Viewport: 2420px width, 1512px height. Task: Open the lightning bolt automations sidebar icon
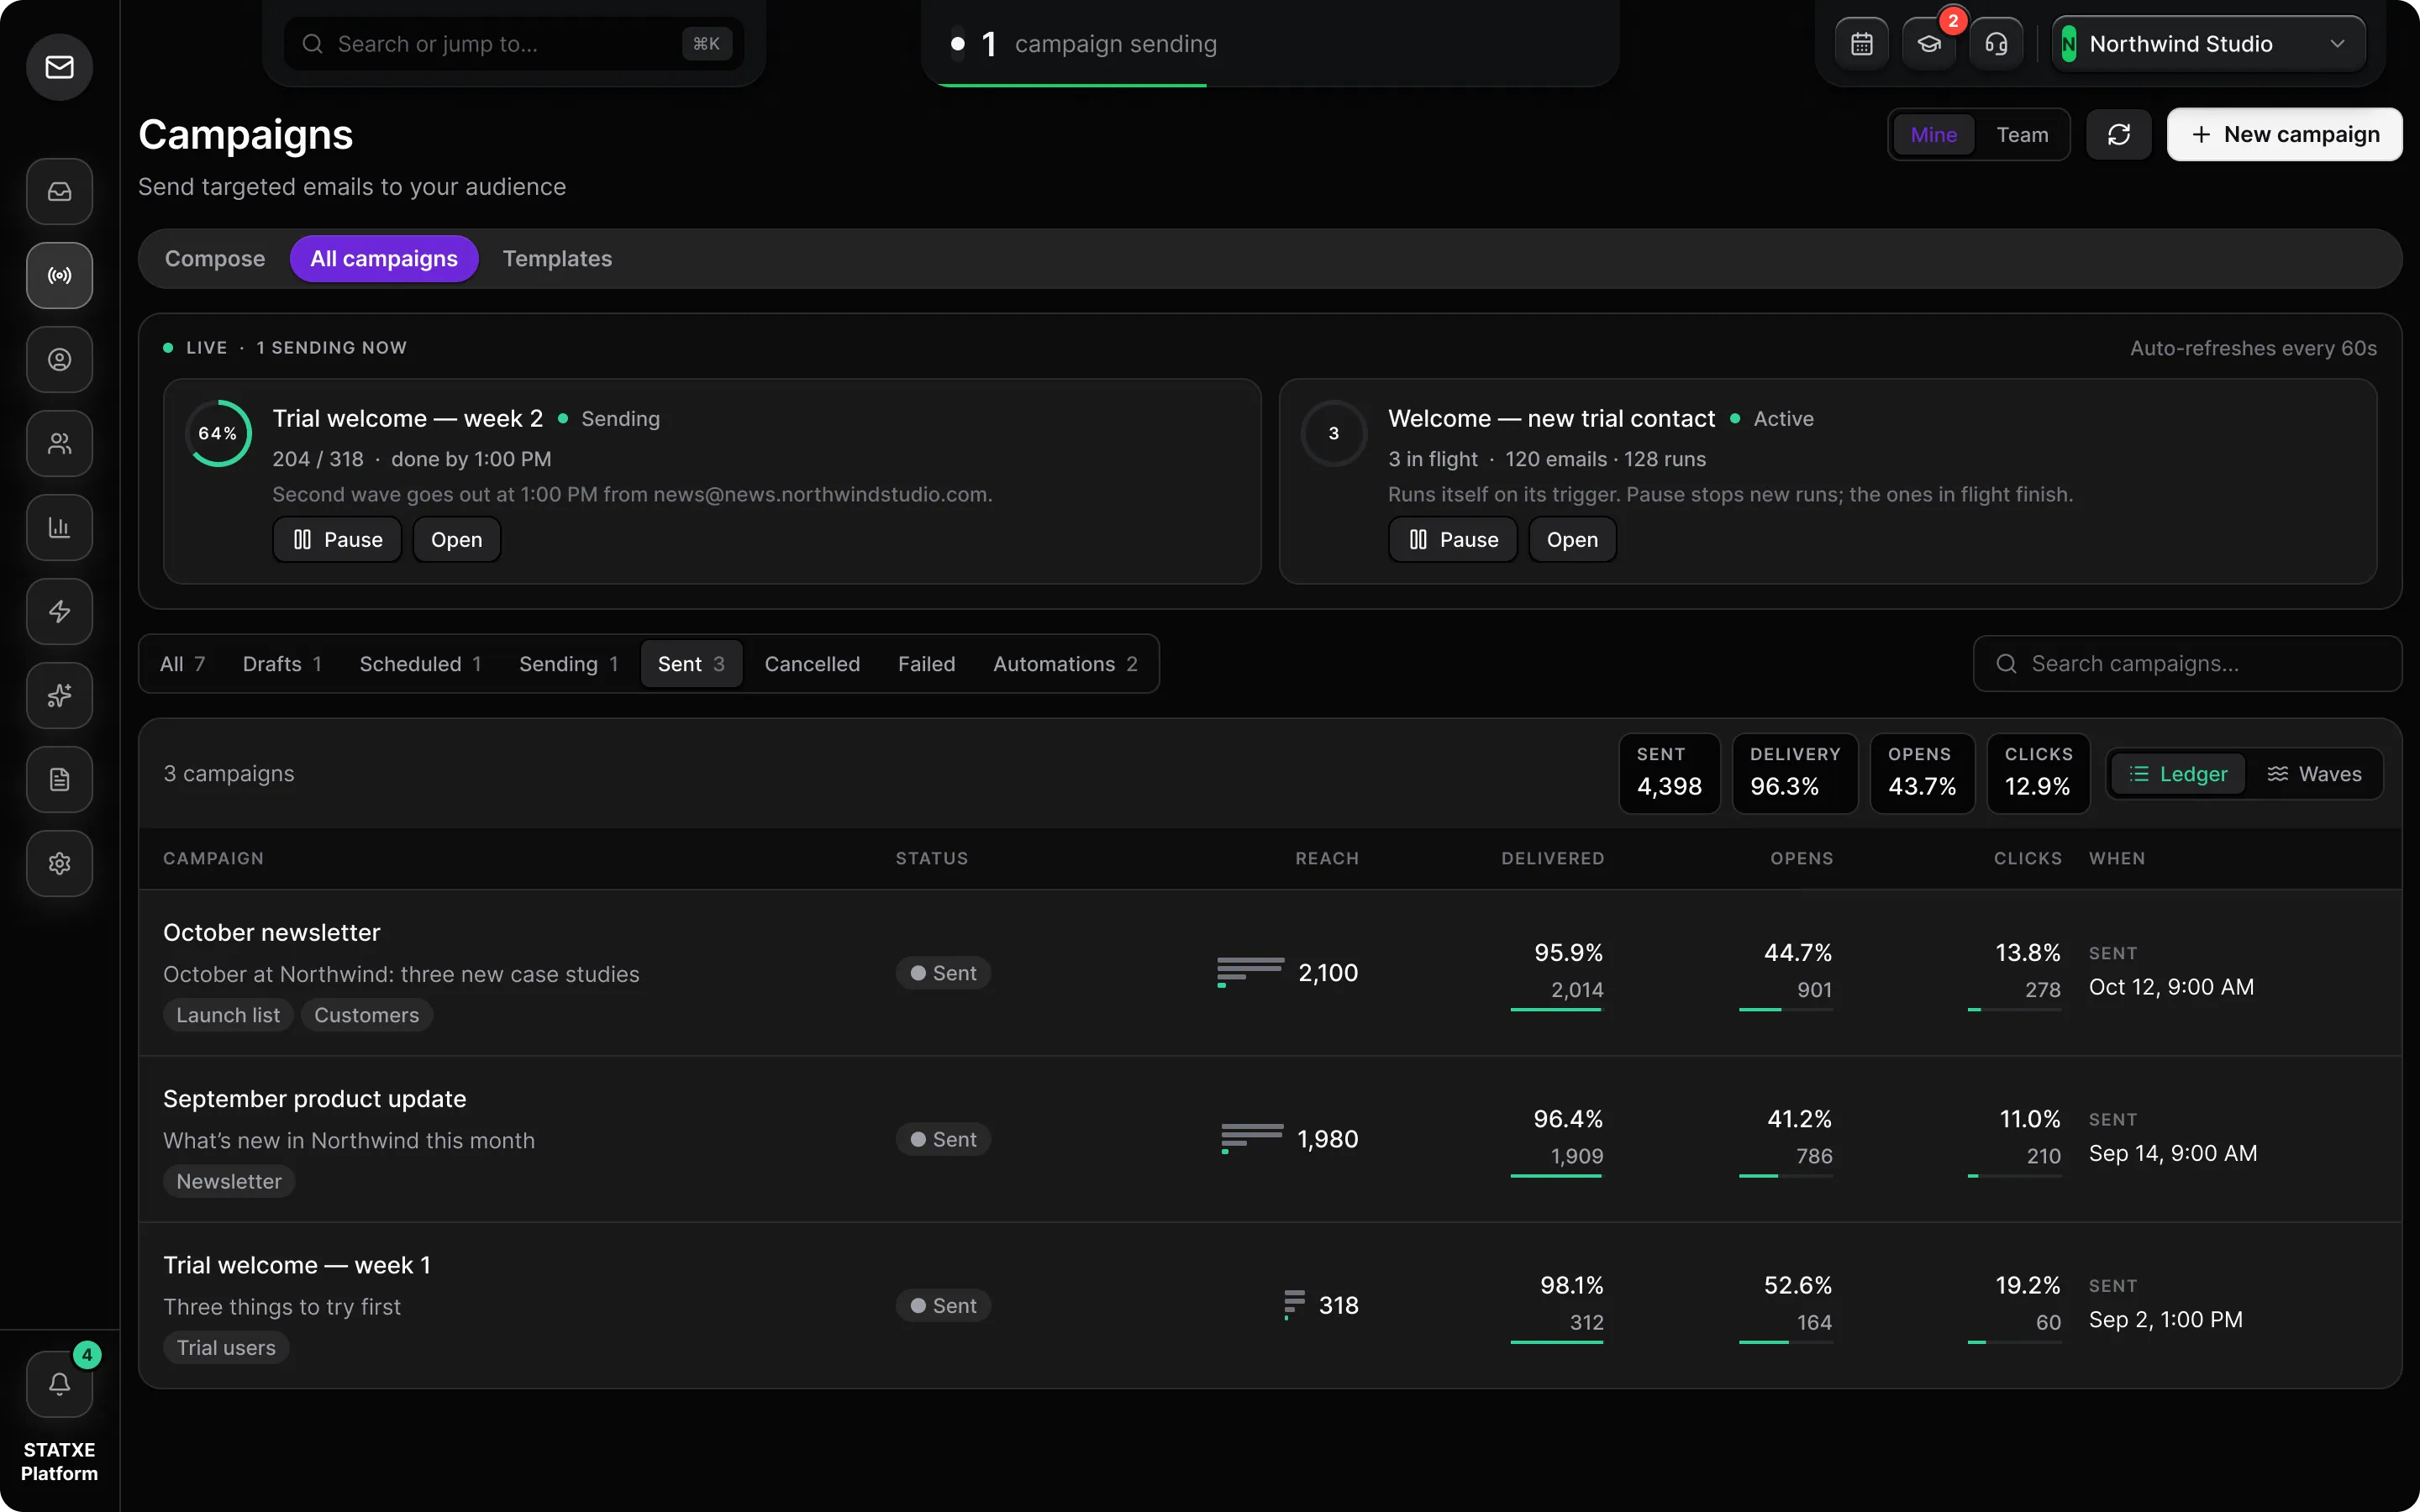tap(60, 611)
